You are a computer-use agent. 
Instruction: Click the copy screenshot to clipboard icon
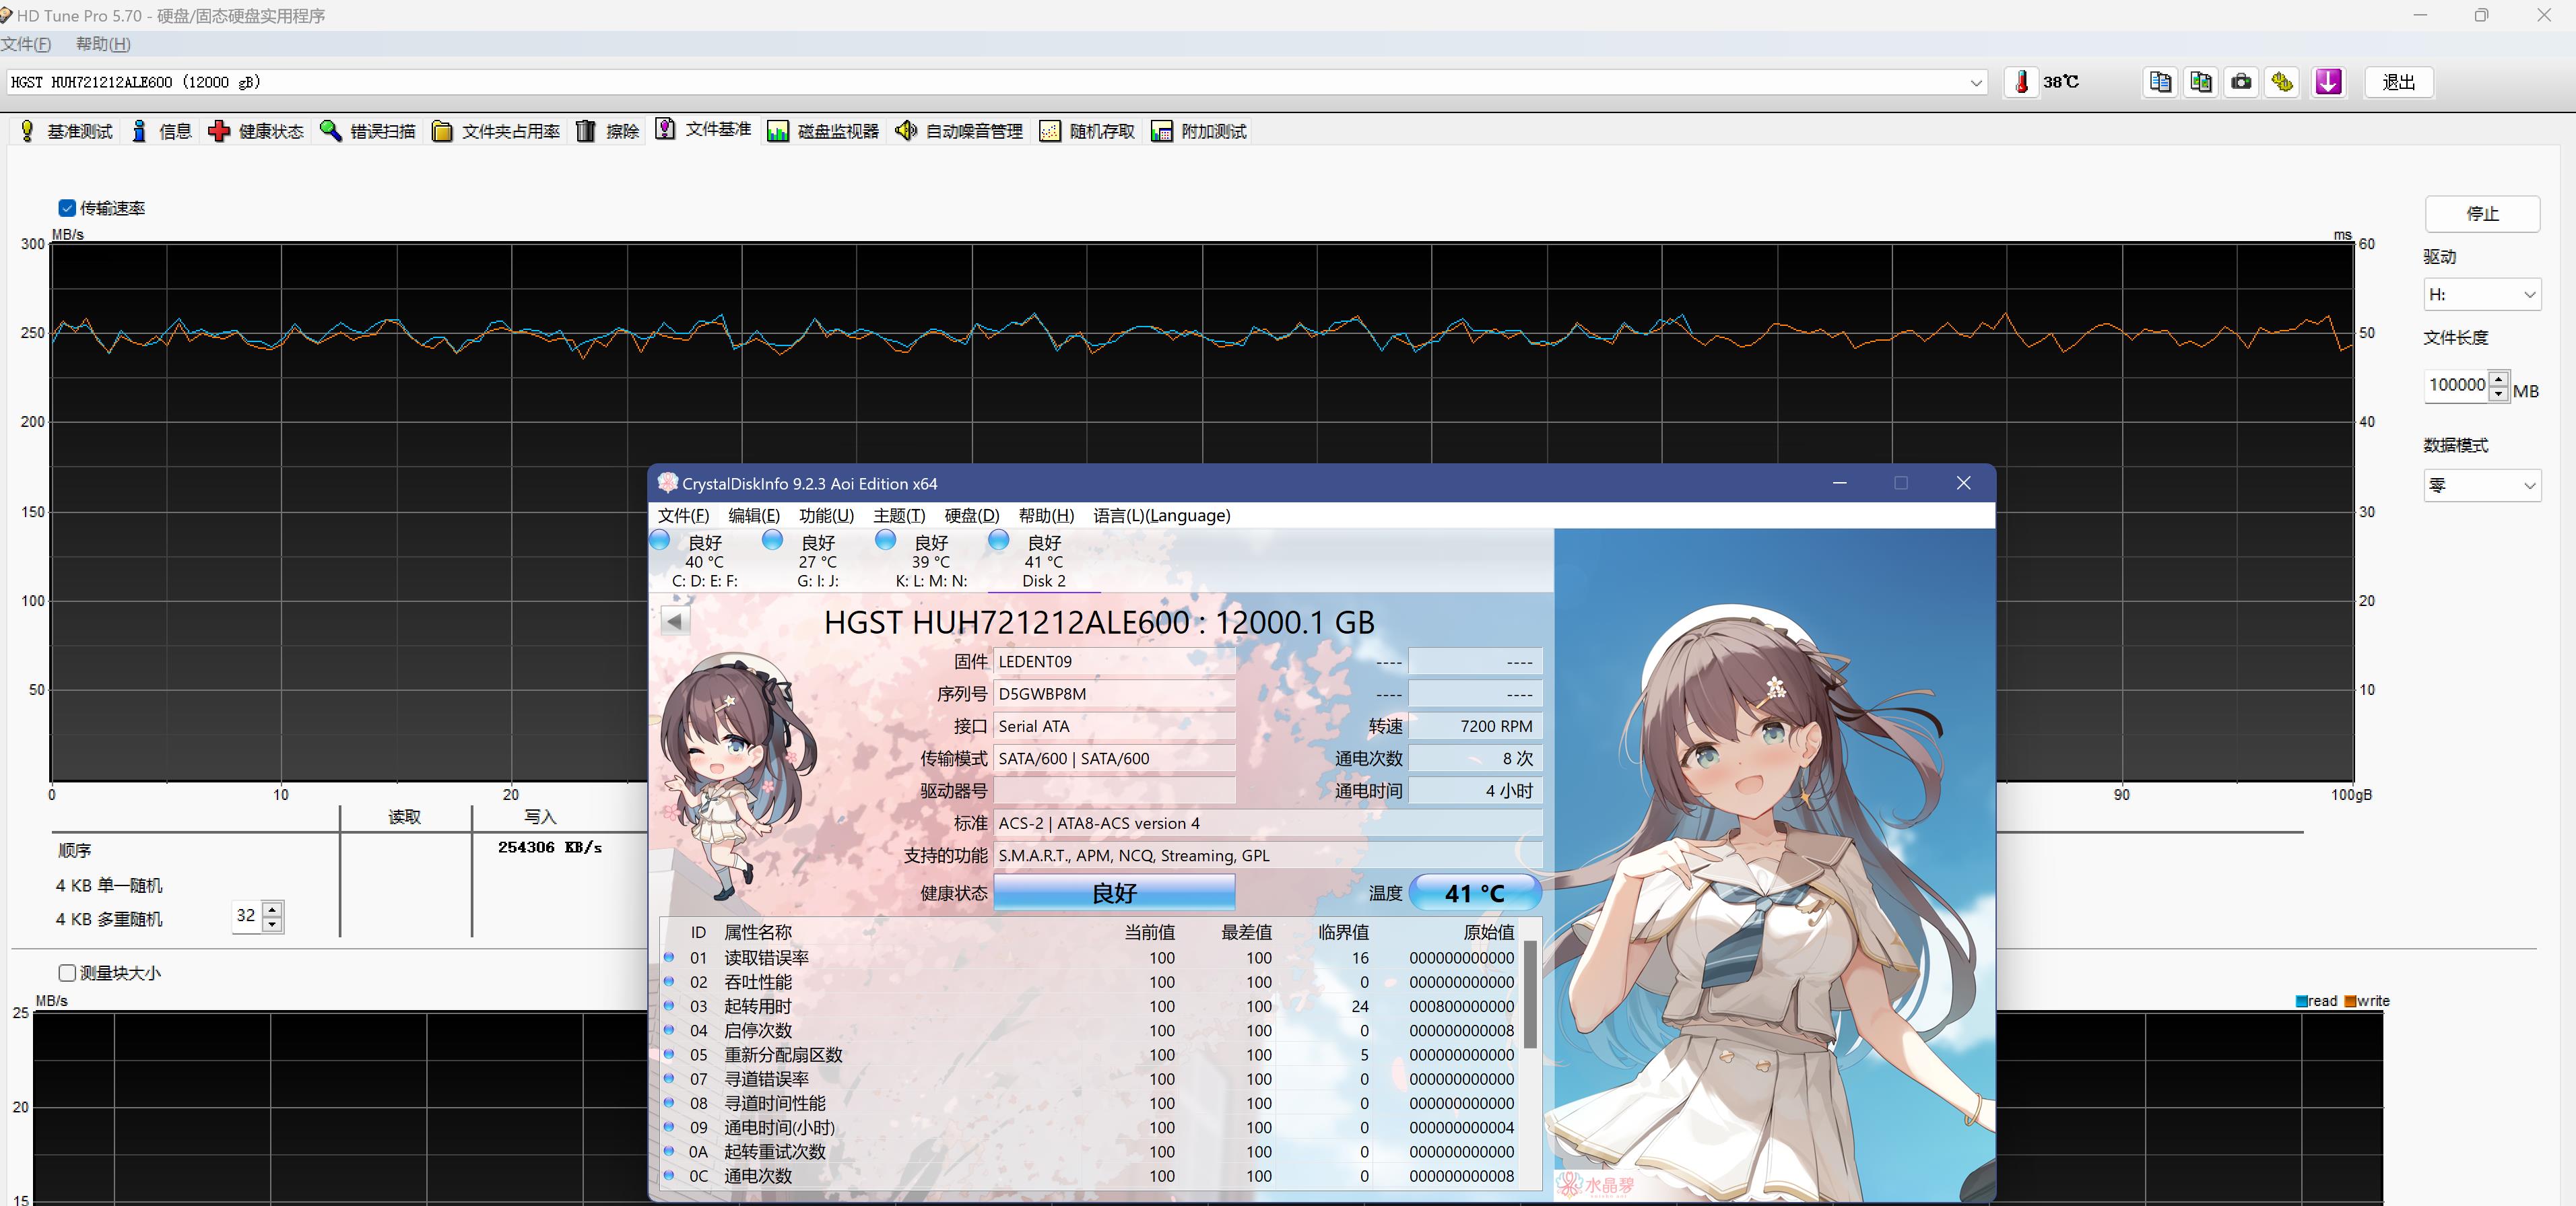[x=2200, y=82]
